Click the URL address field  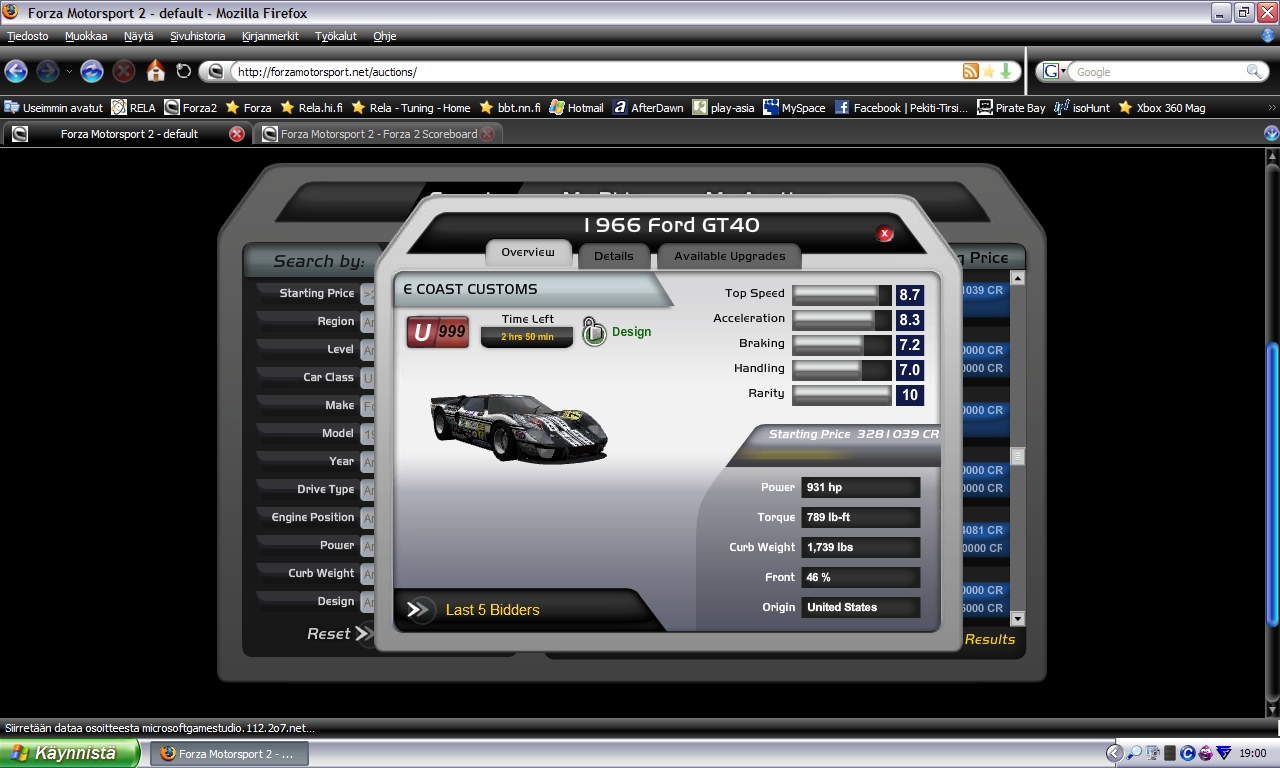(x=590, y=72)
